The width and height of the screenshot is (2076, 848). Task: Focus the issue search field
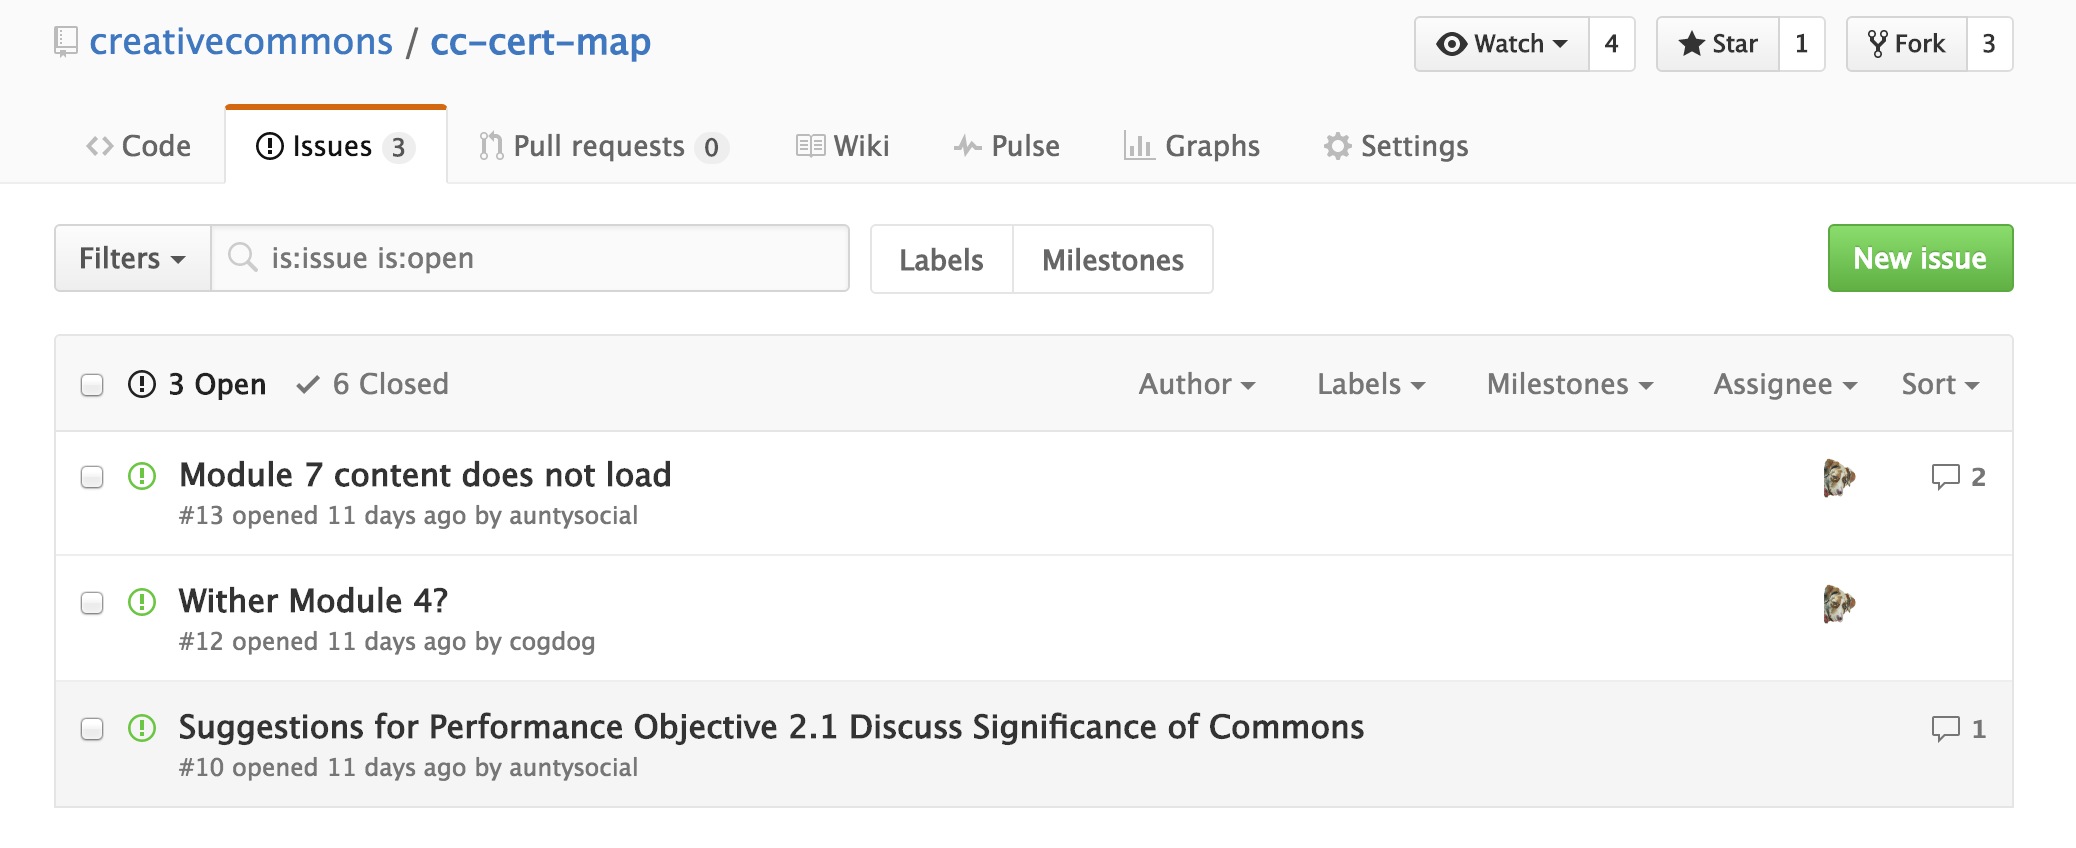(x=540, y=259)
